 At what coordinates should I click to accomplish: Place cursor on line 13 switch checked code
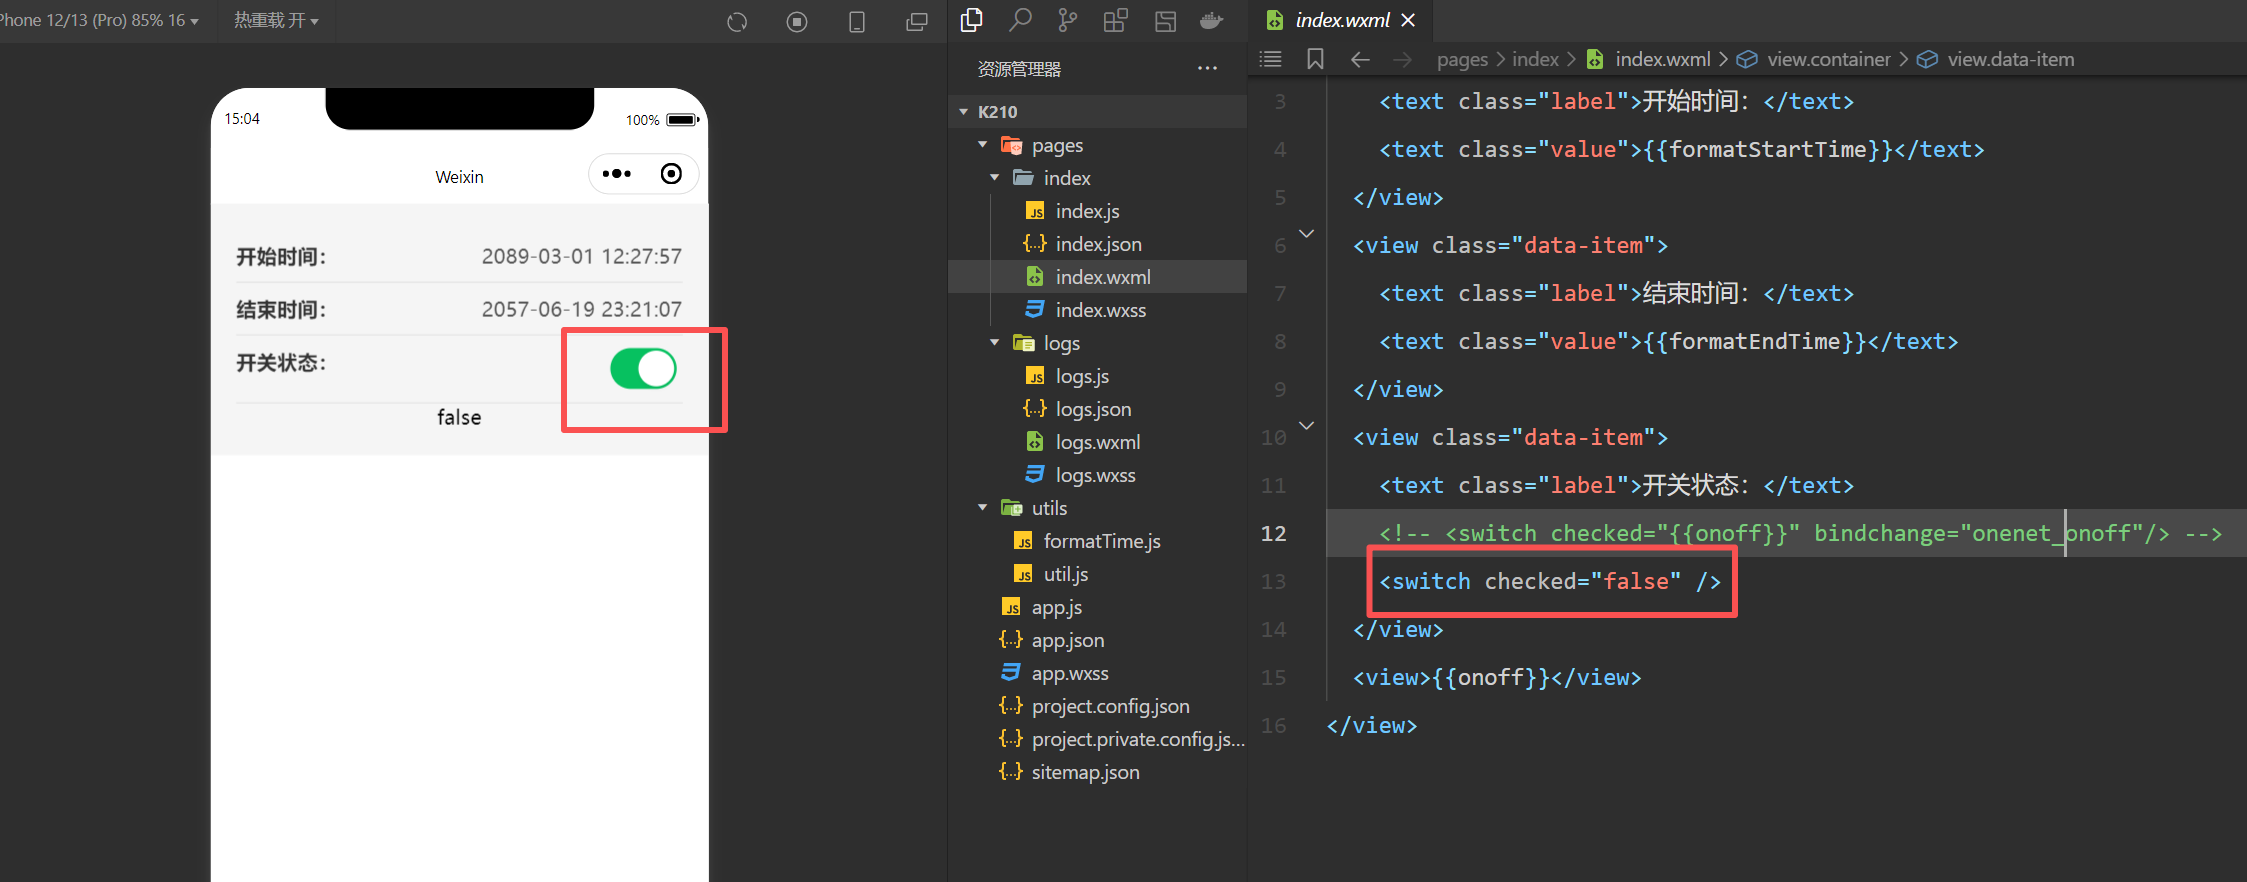click(x=1550, y=581)
